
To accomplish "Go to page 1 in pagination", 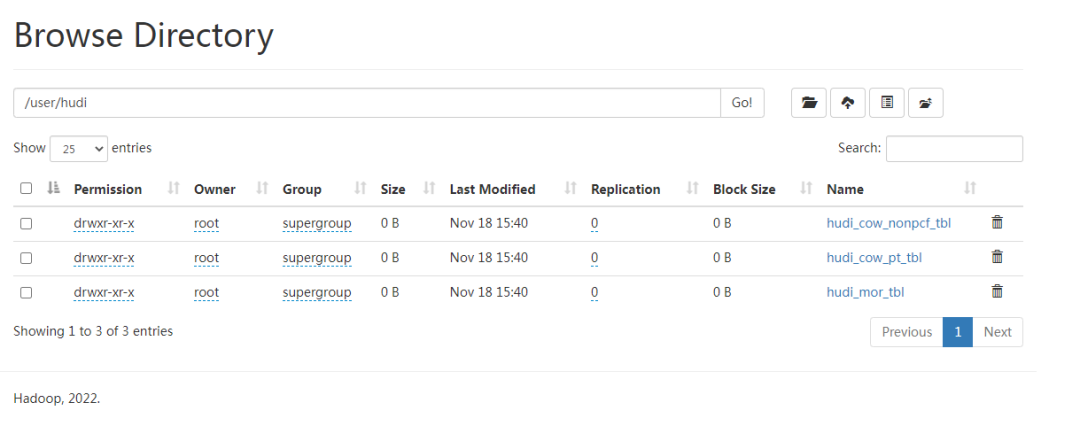I will [x=957, y=332].
